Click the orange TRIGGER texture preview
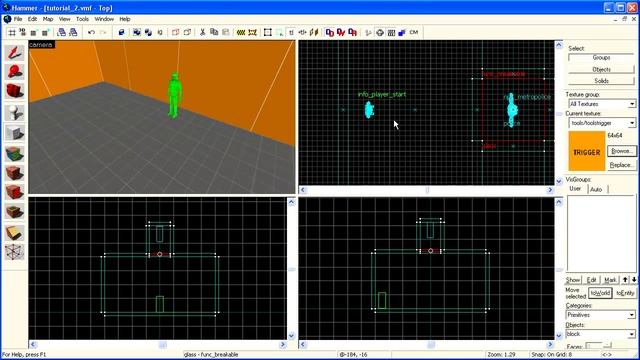This screenshot has height=360, width=640. [587, 151]
